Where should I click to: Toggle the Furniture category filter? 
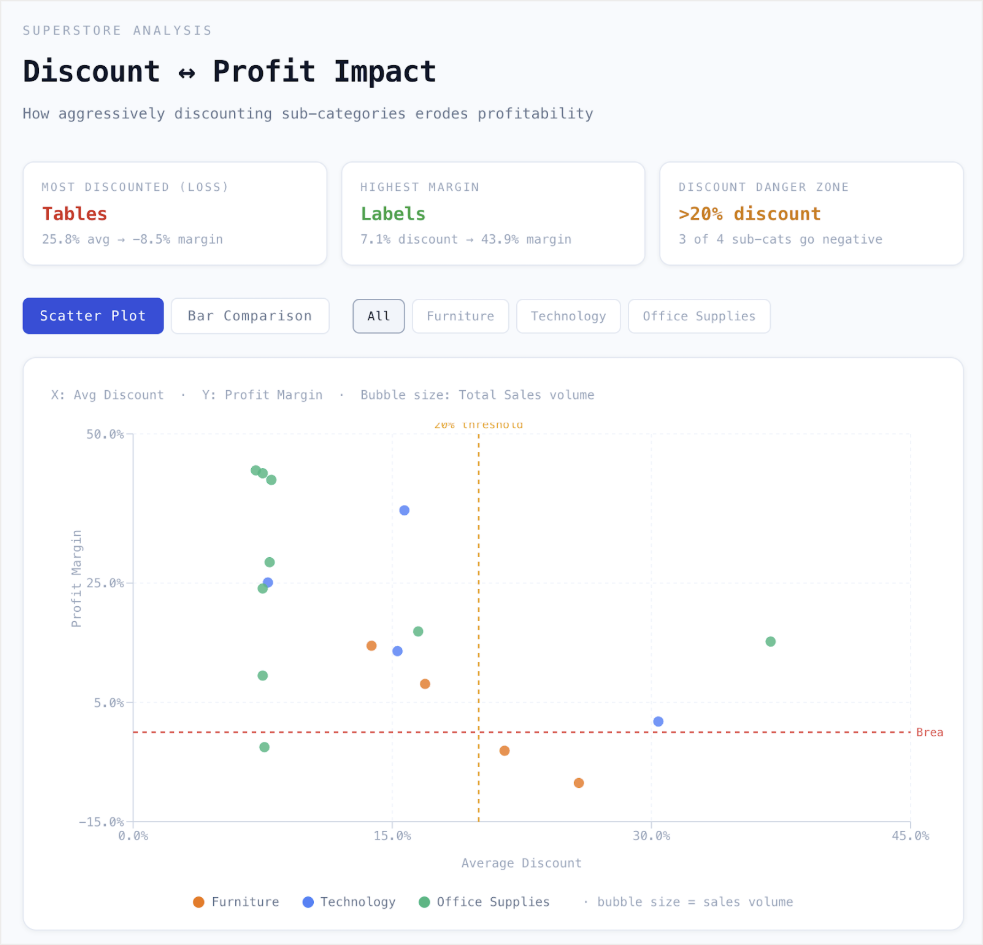coord(460,316)
